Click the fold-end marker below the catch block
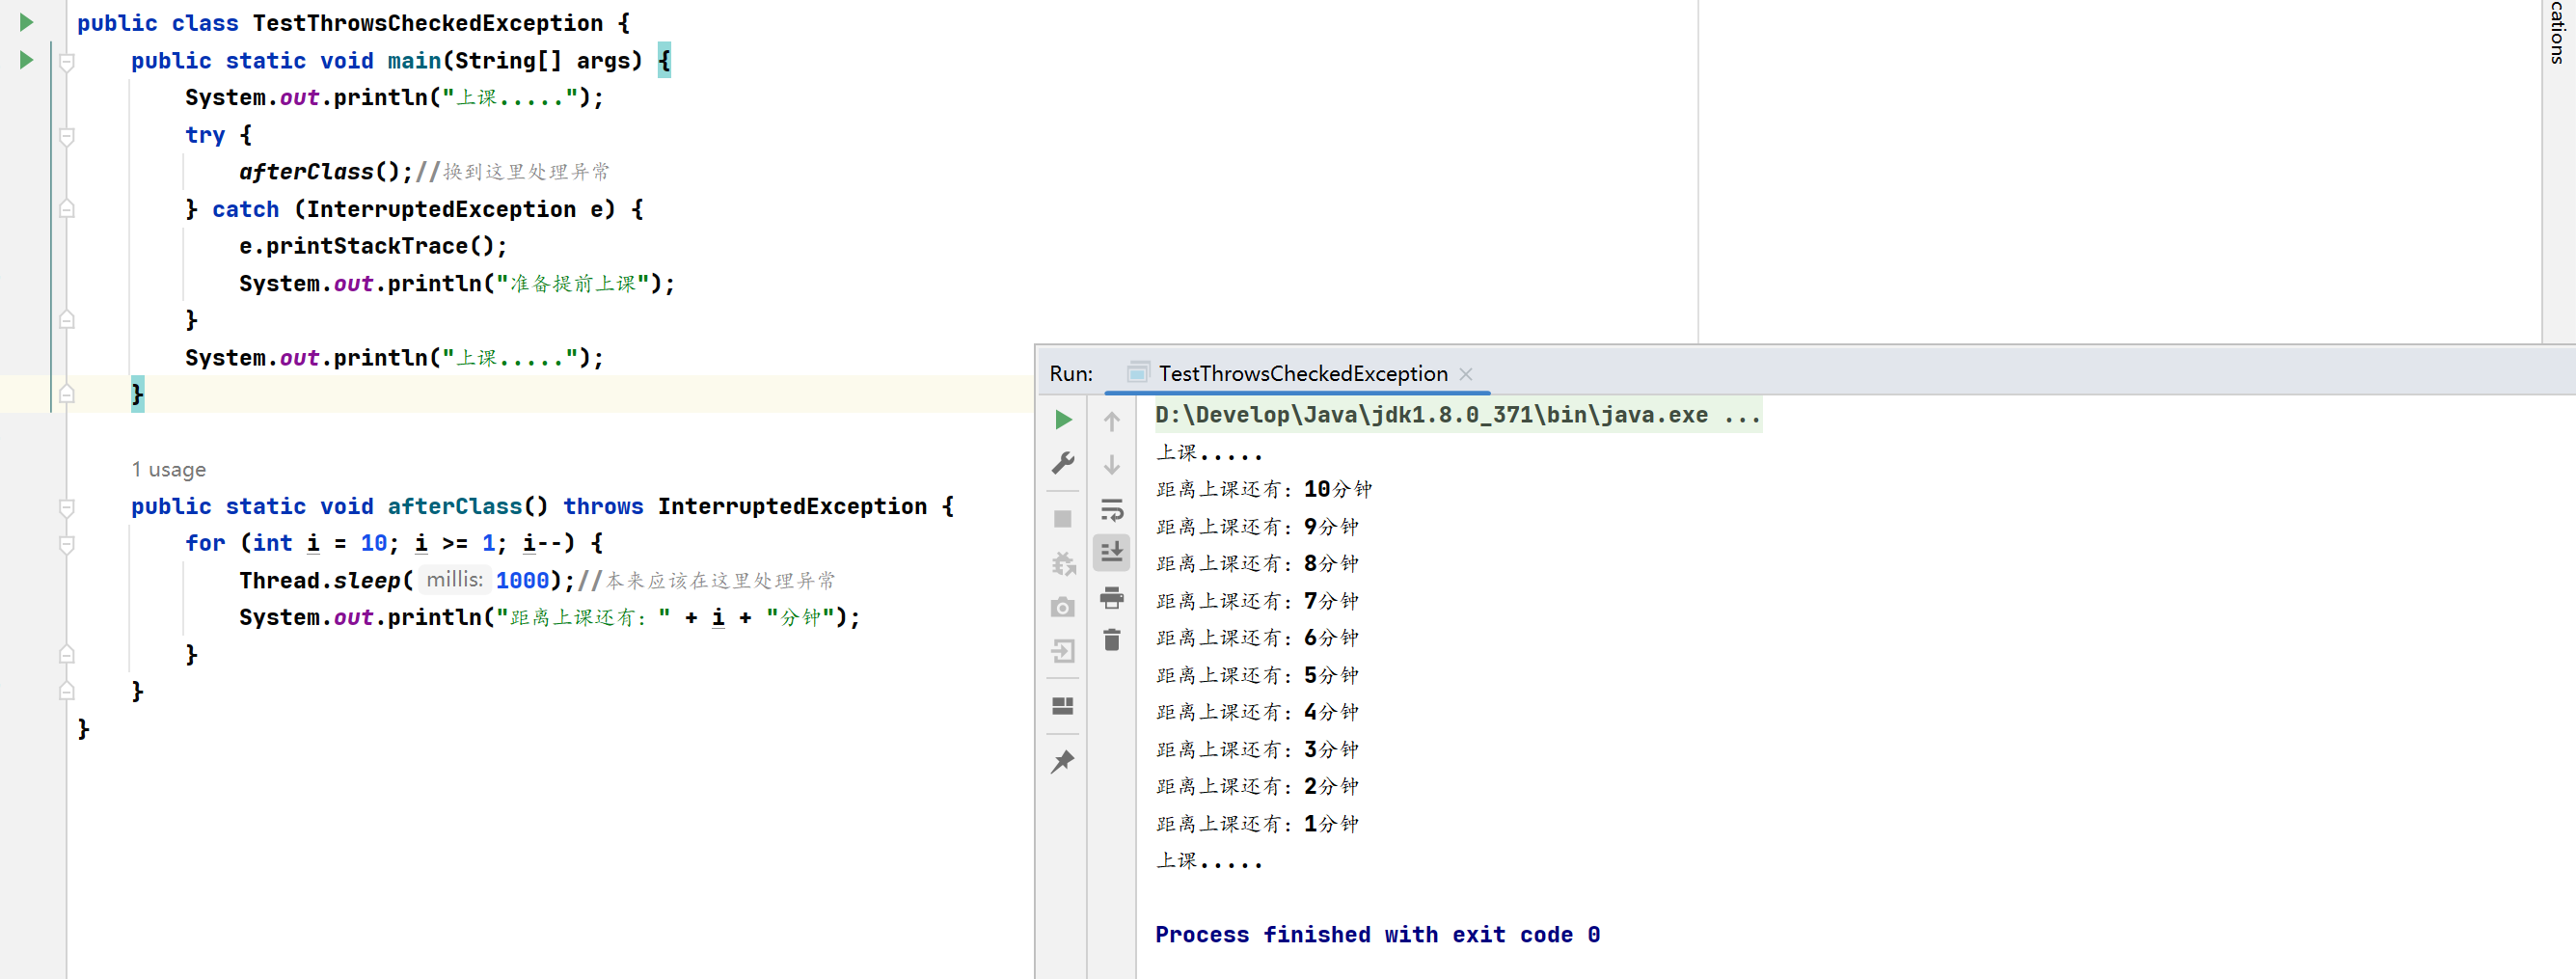This screenshot has height=979, width=2576. click(x=67, y=320)
